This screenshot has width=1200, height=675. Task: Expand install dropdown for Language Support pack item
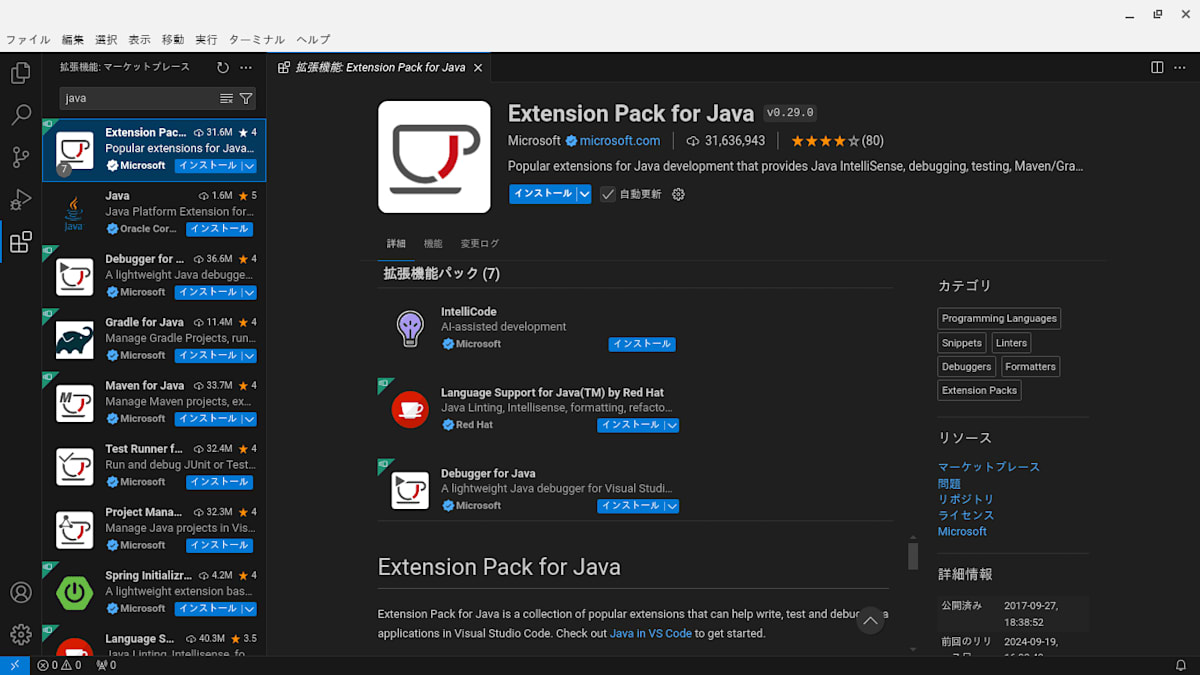(x=672, y=425)
